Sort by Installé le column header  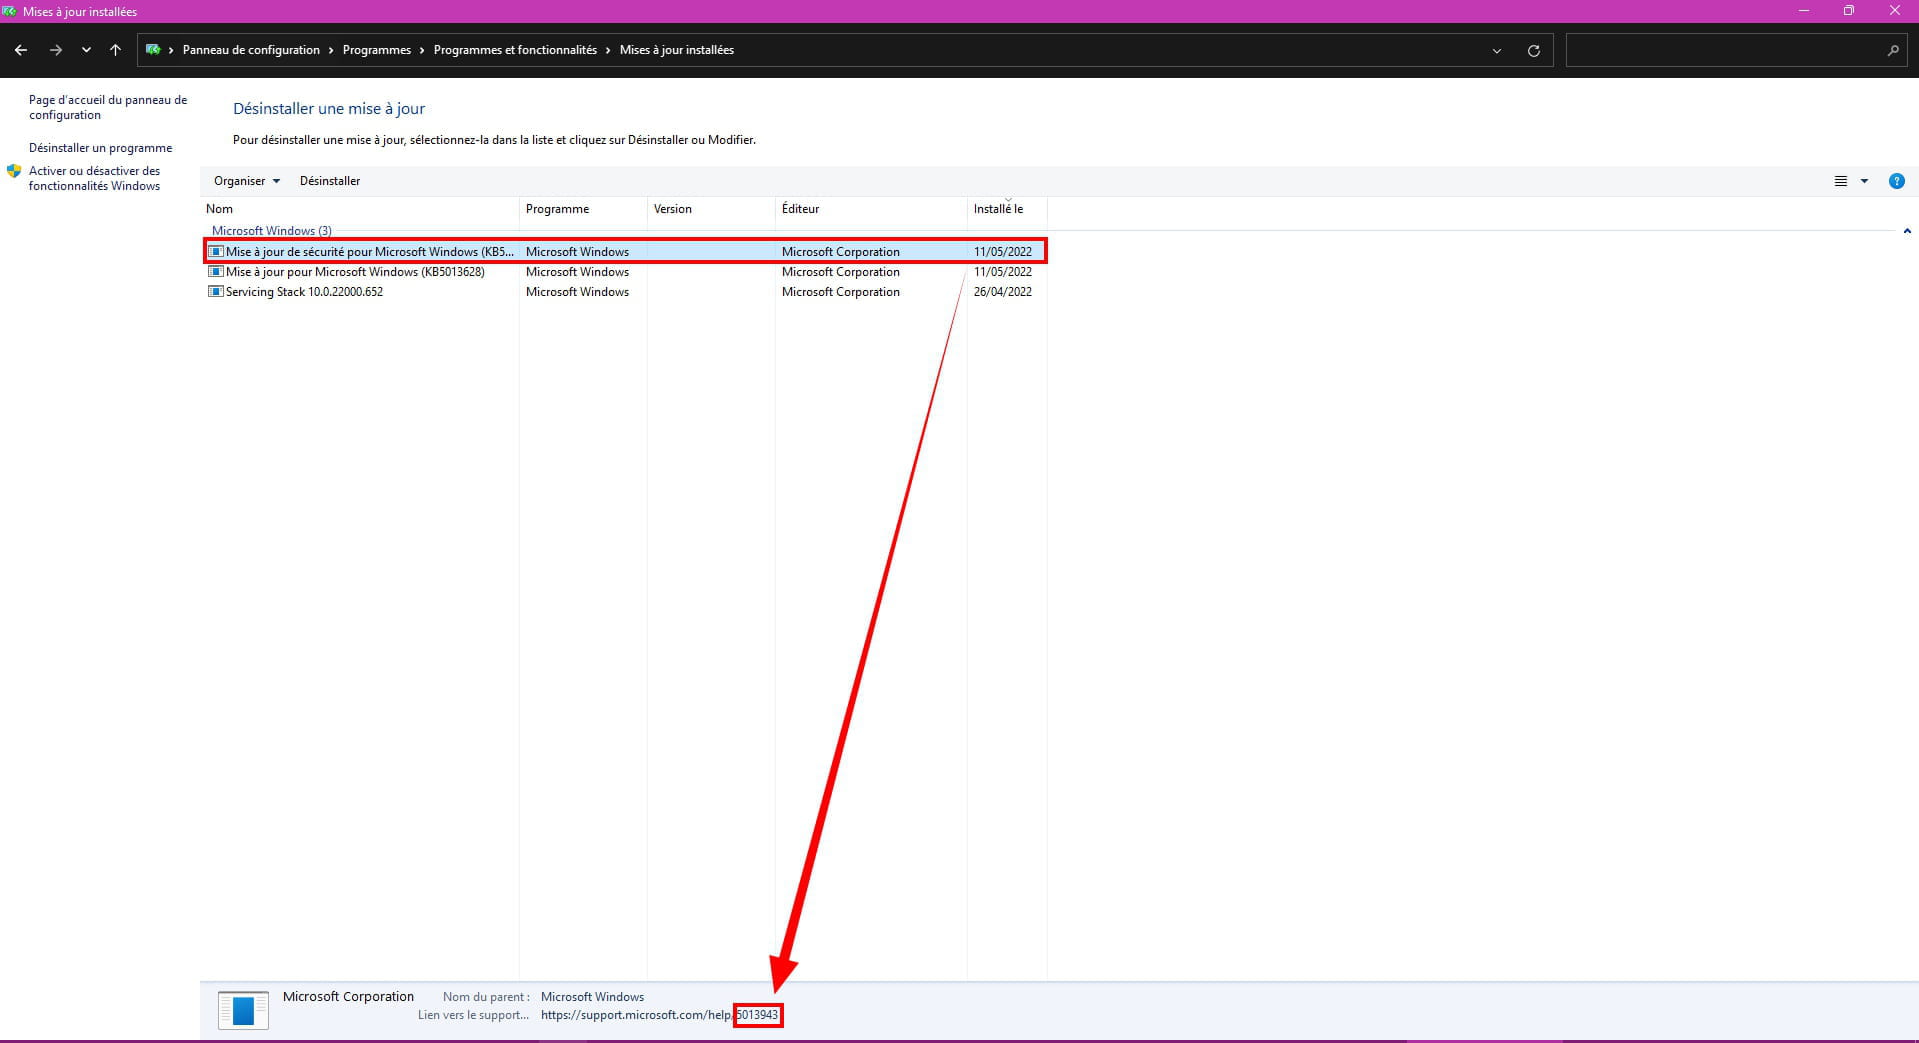(x=1007, y=209)
